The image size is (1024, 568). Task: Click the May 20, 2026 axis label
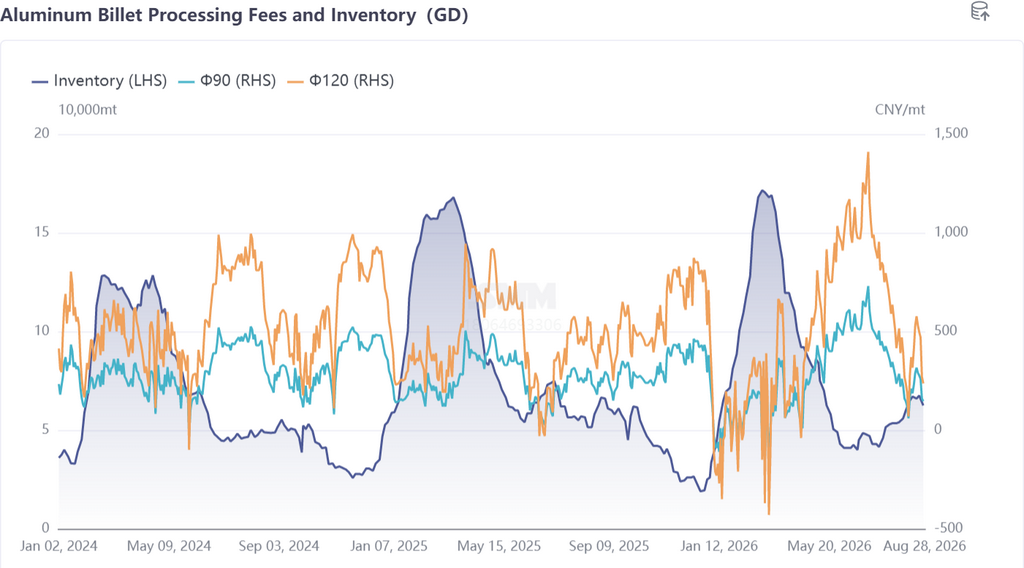(829, 546)
